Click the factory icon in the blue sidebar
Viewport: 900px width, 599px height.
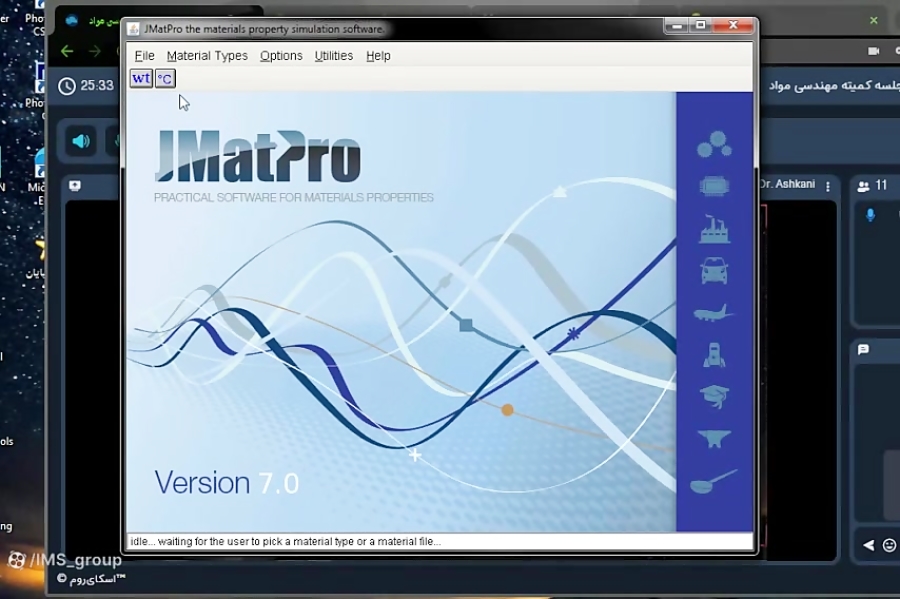(714, 229)
